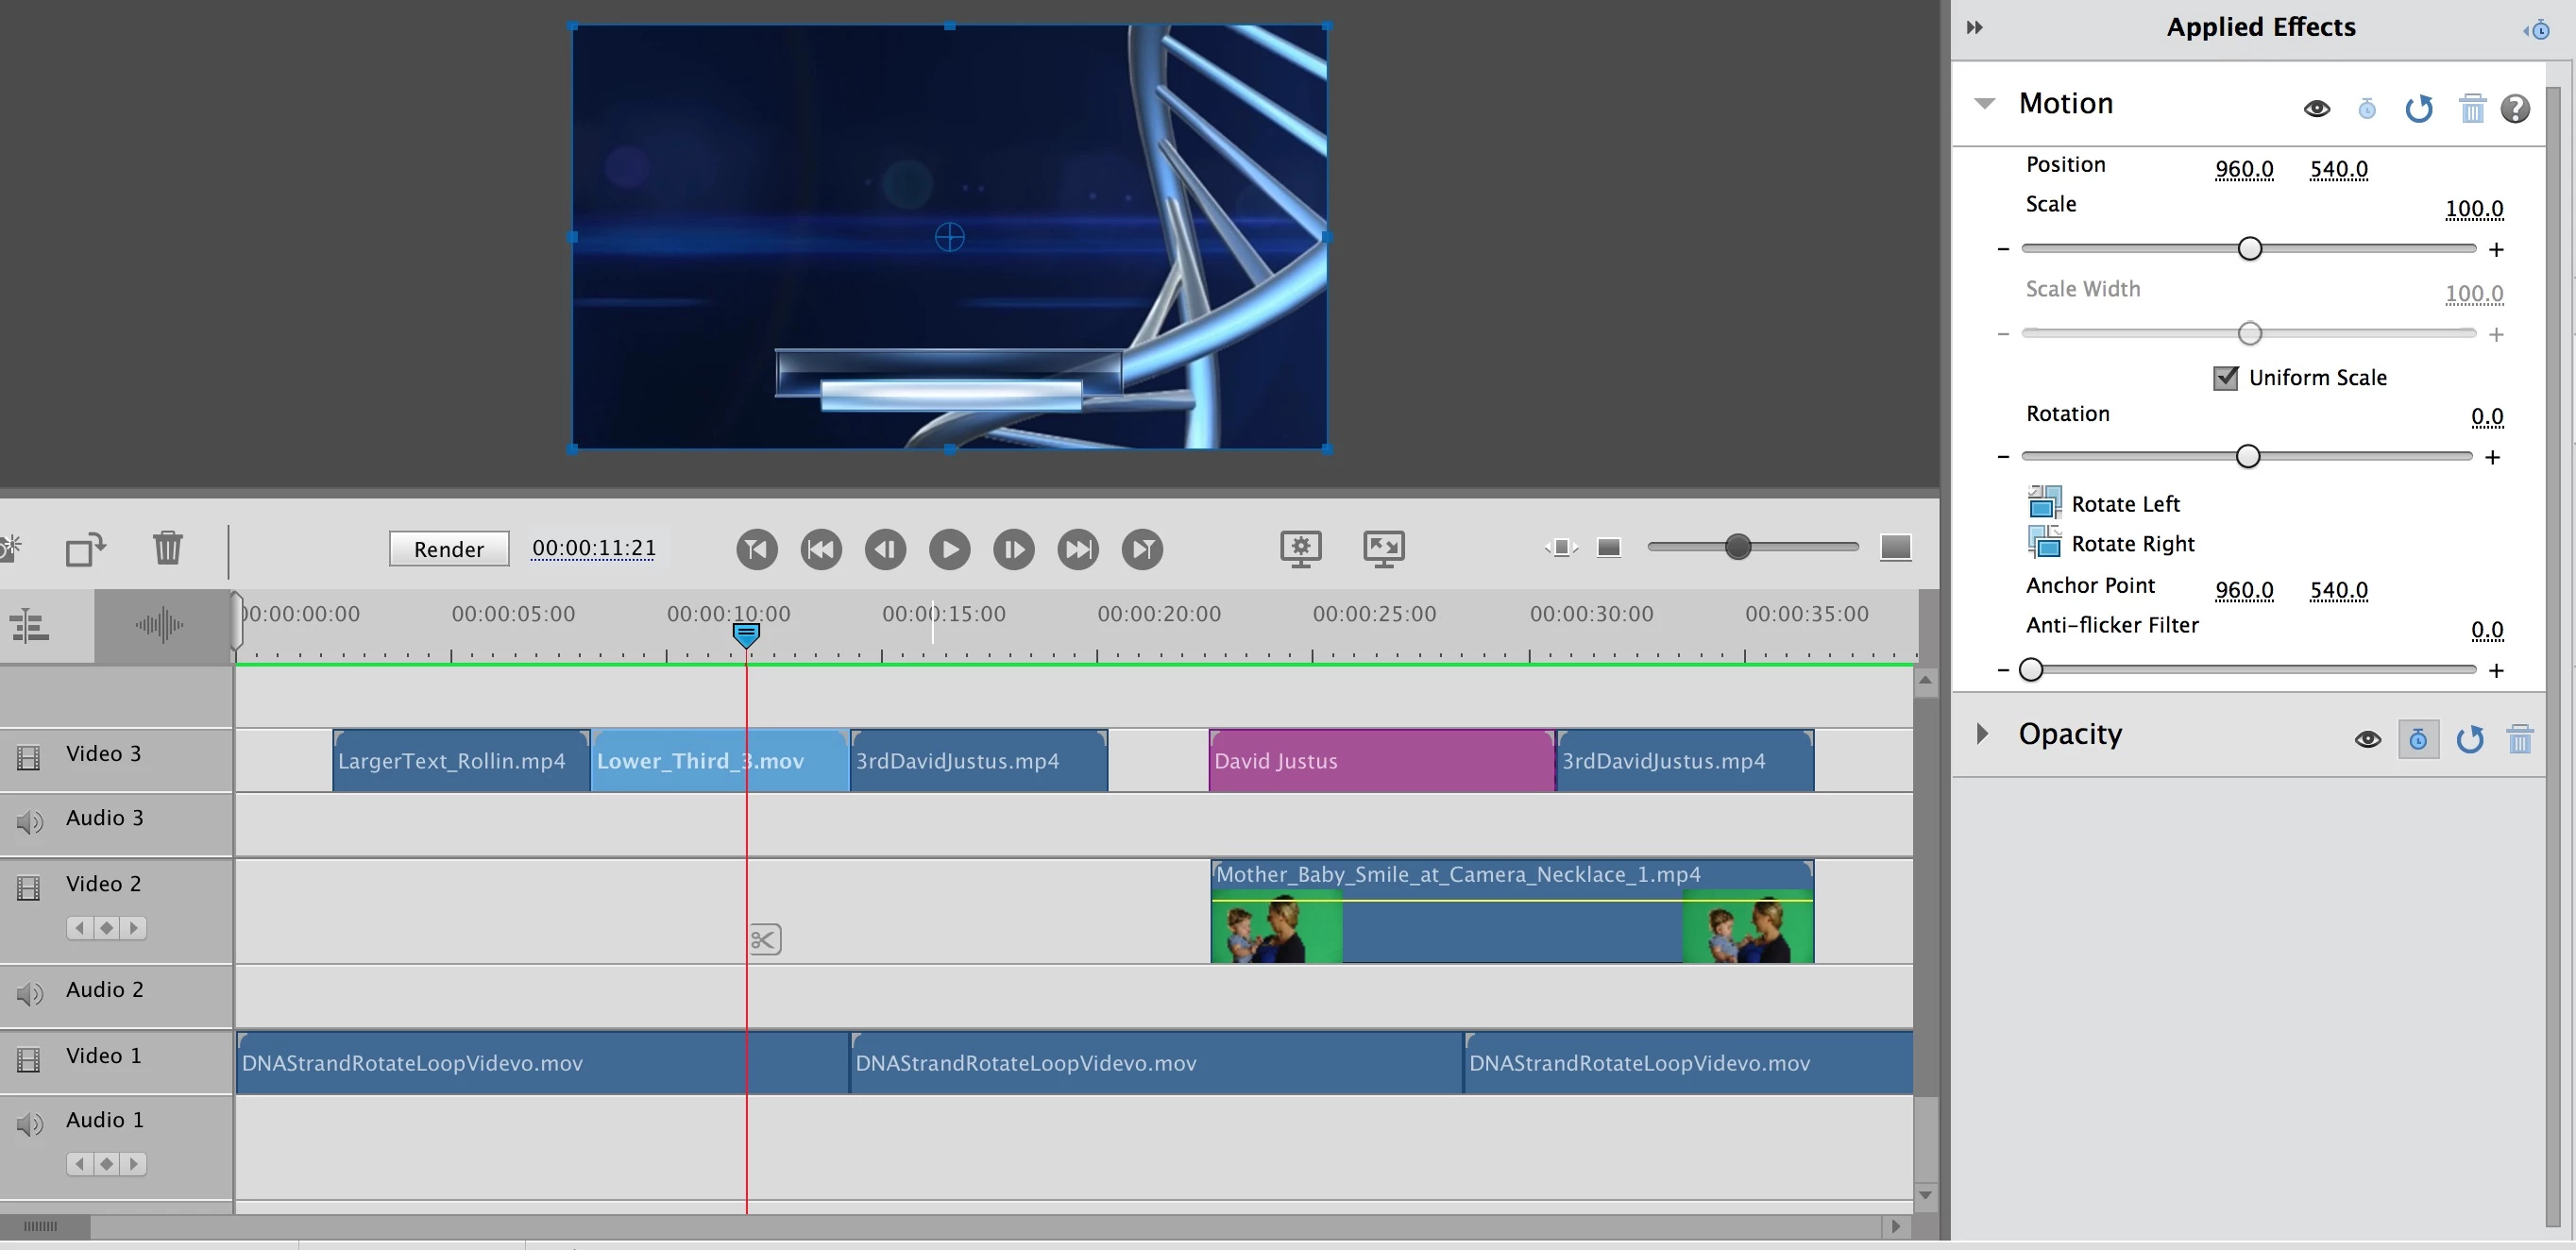The width and height of the screenshot is (2576, 1250).
Task: Open playback quality settings monitor icon
Action: click(1300, 548)
